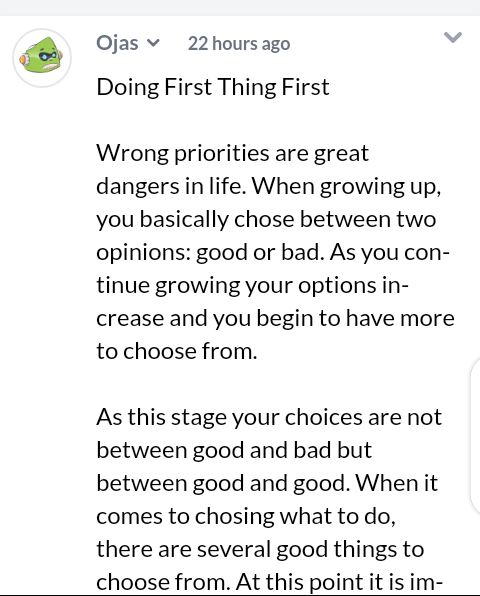Click the line 'between good and bad but'
480x596 pixels.
click(x=234, y=450)
